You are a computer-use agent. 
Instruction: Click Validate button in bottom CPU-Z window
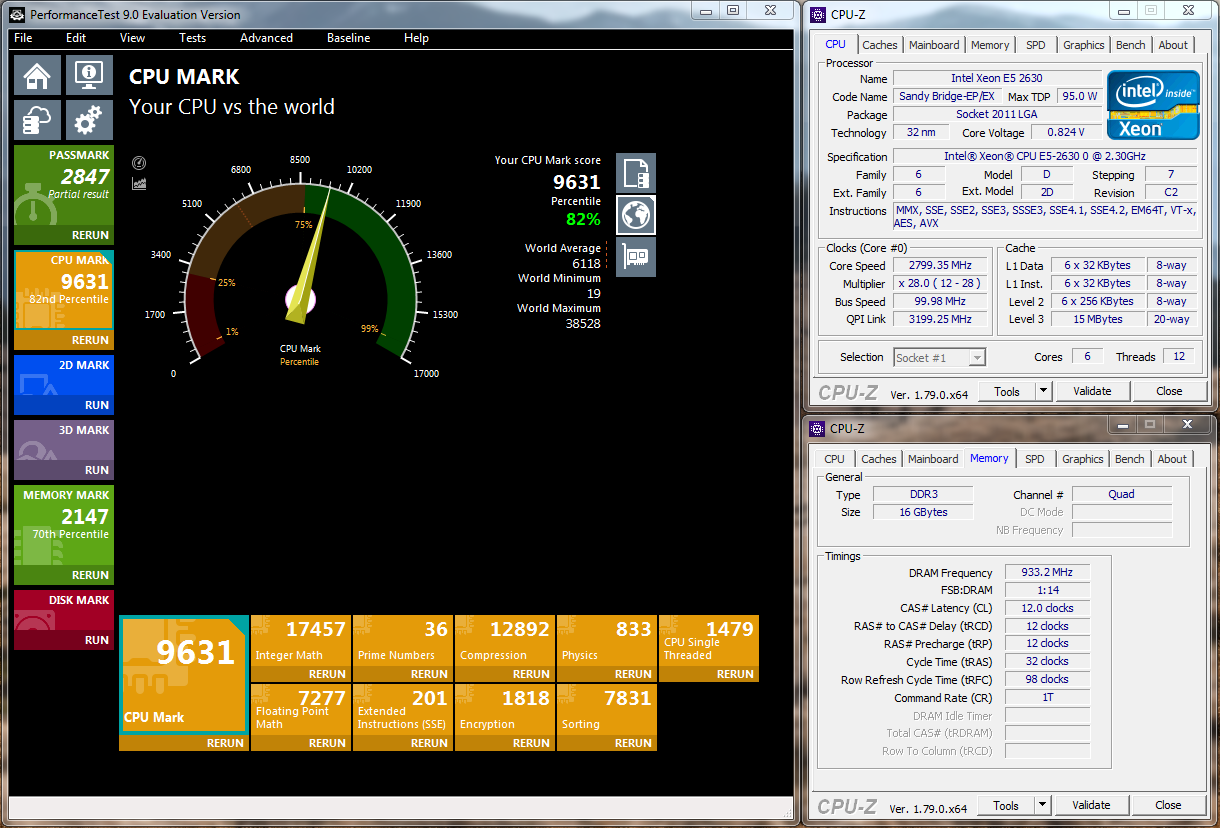(x=1090, y=805)
